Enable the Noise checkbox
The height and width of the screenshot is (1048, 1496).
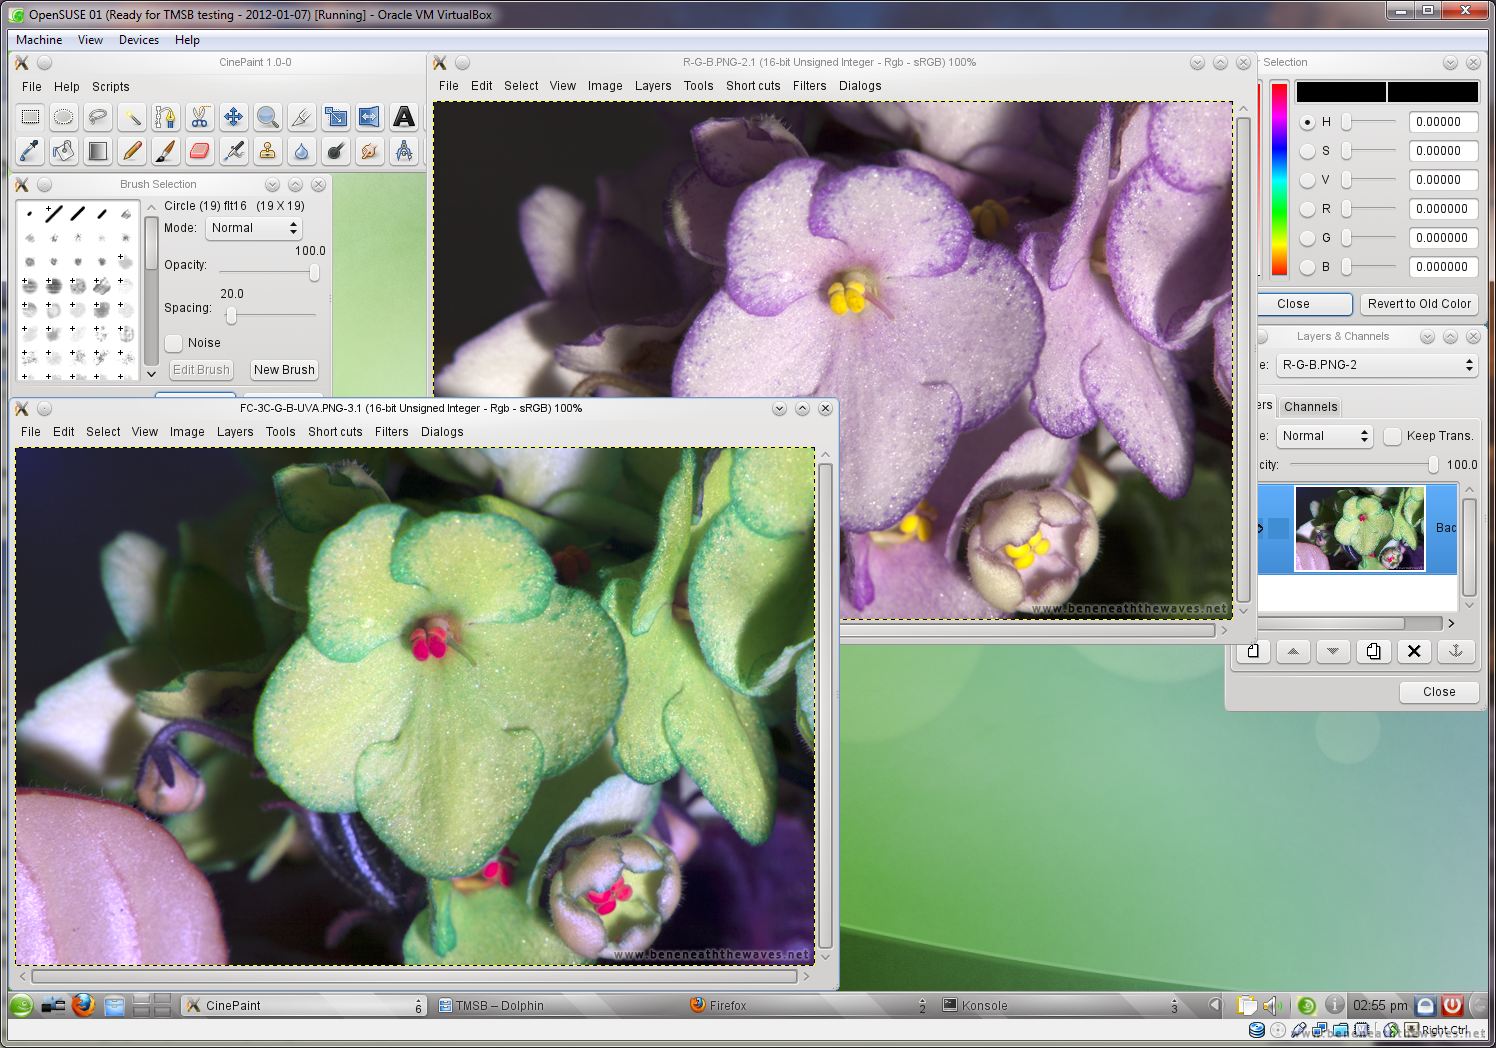click(174, 343)
